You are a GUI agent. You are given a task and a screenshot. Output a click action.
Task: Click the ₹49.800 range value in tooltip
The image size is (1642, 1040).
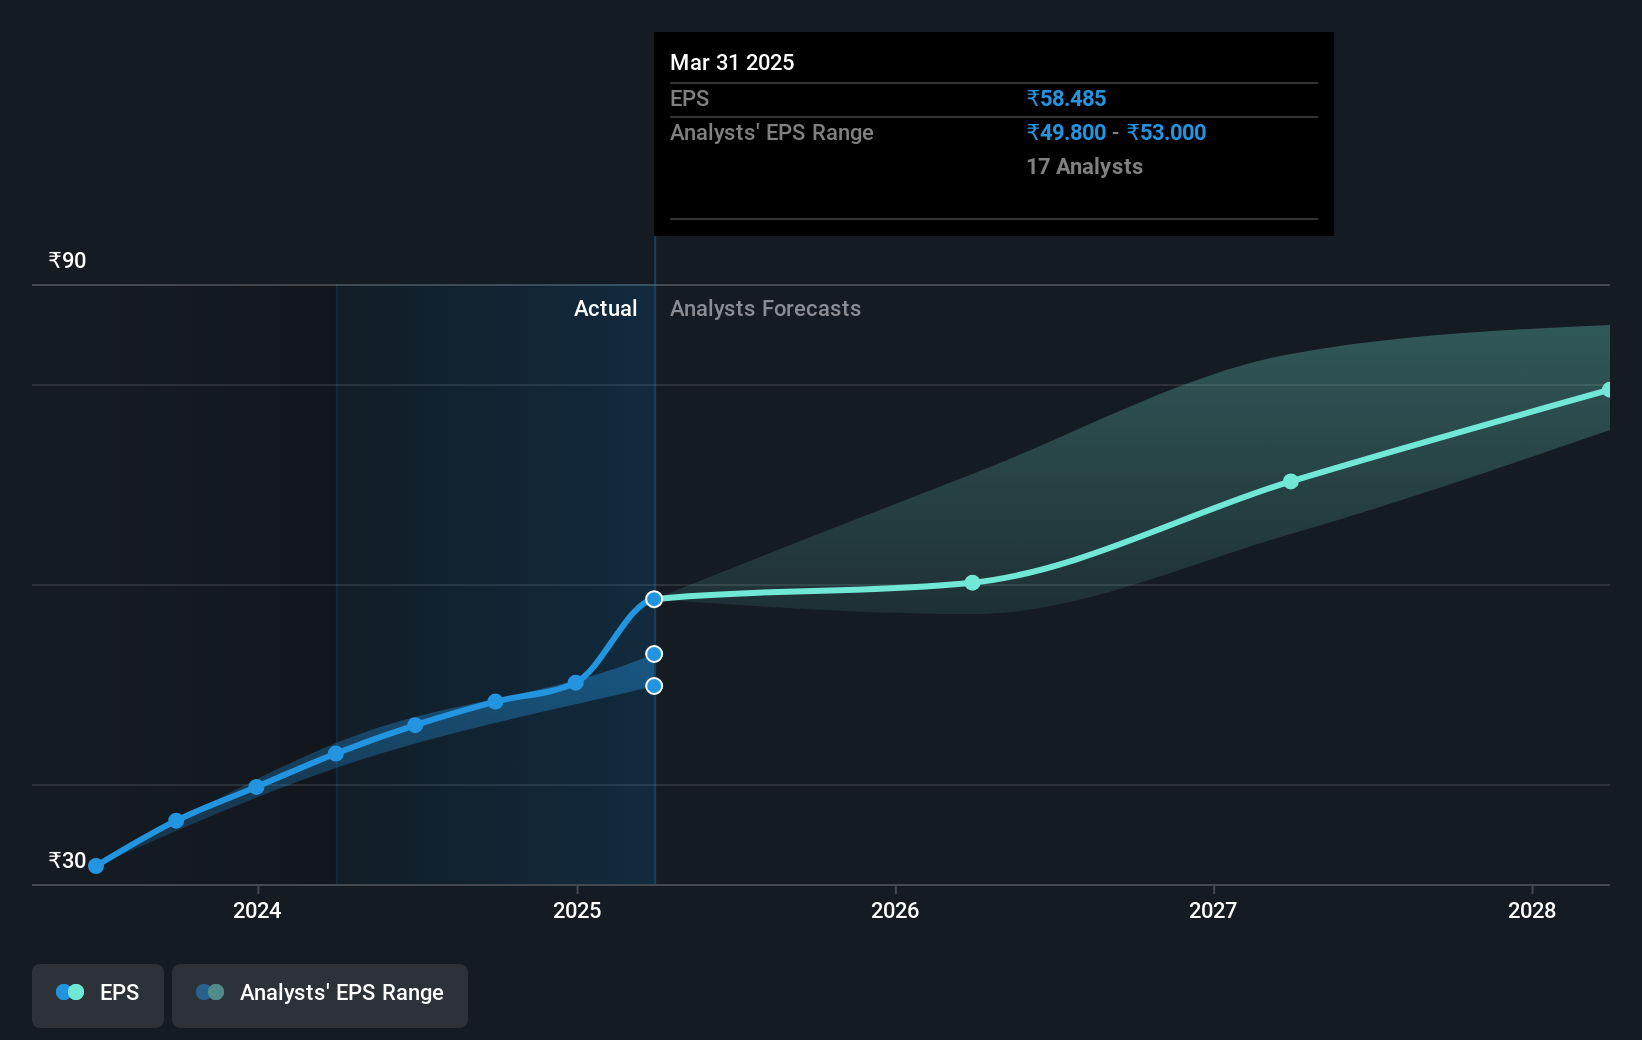[1066, 133]
